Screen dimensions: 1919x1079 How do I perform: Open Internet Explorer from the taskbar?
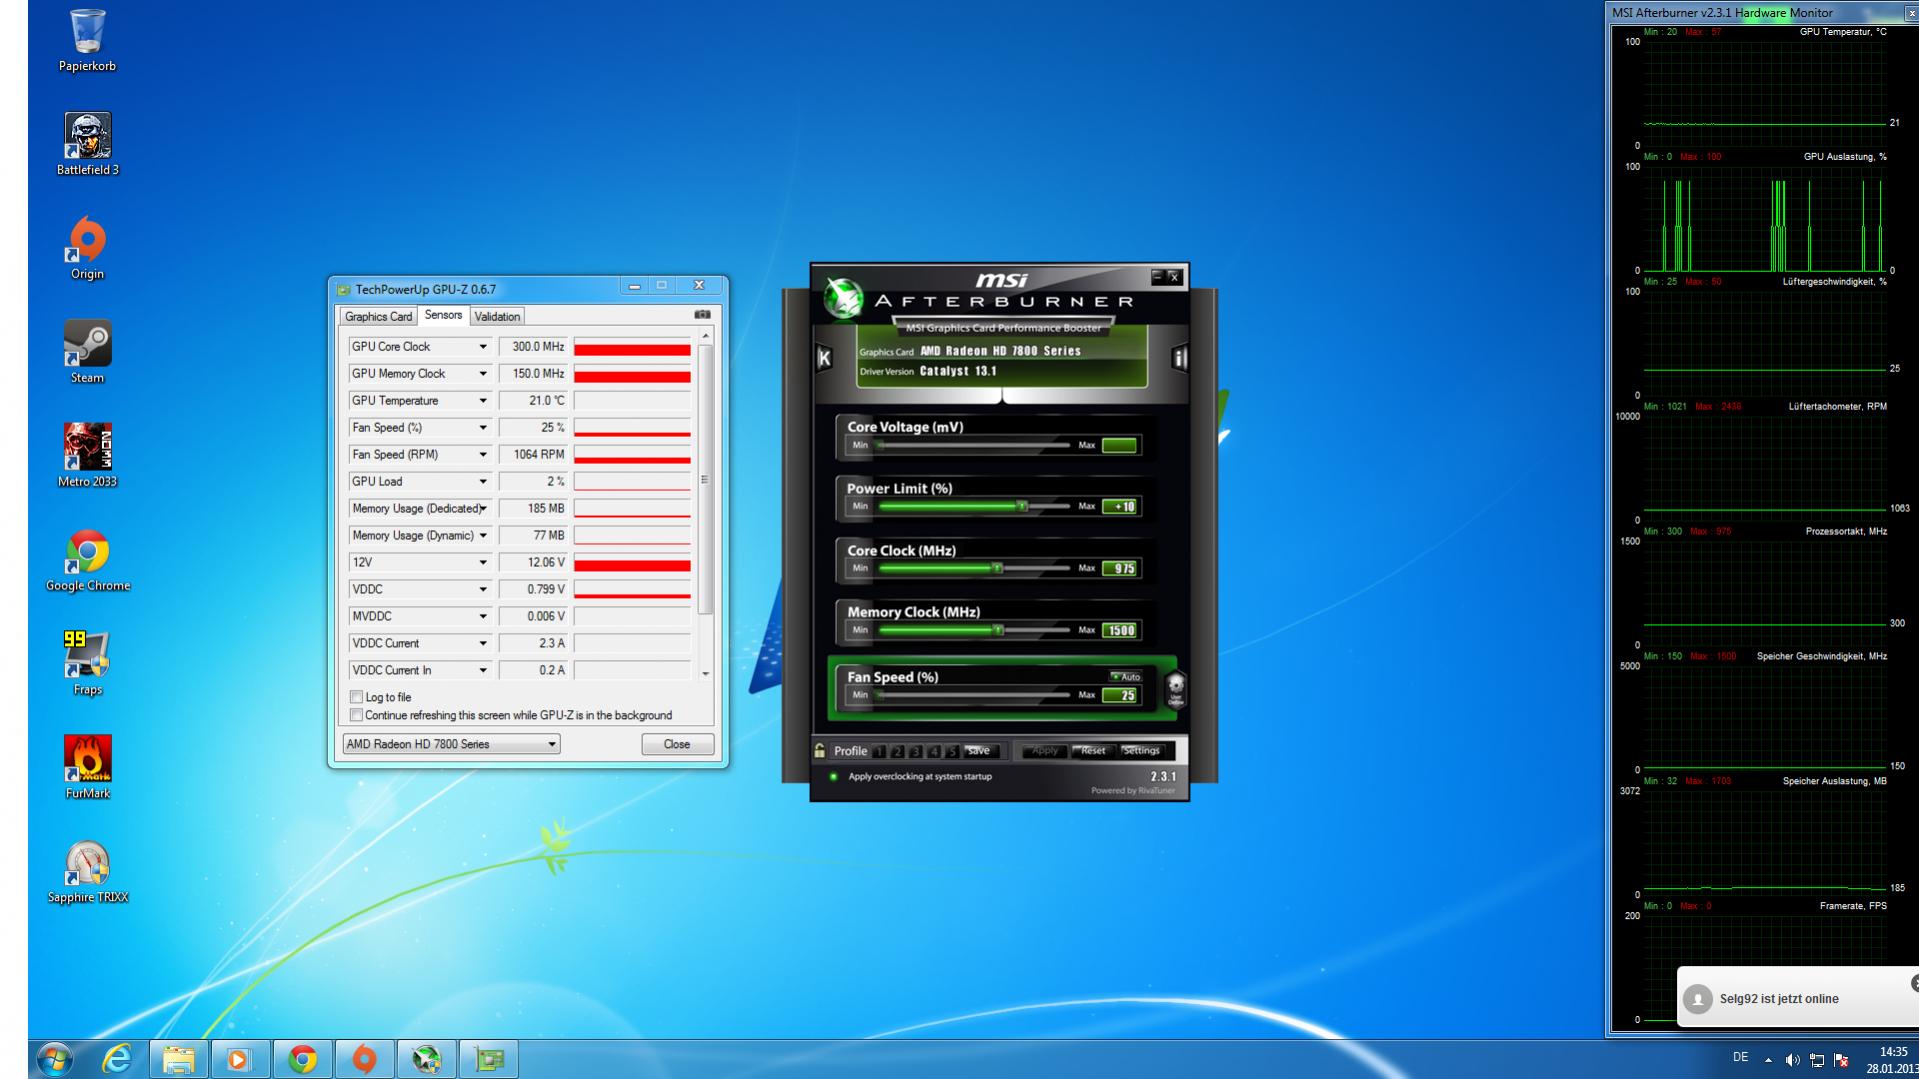click(117, 1059)
